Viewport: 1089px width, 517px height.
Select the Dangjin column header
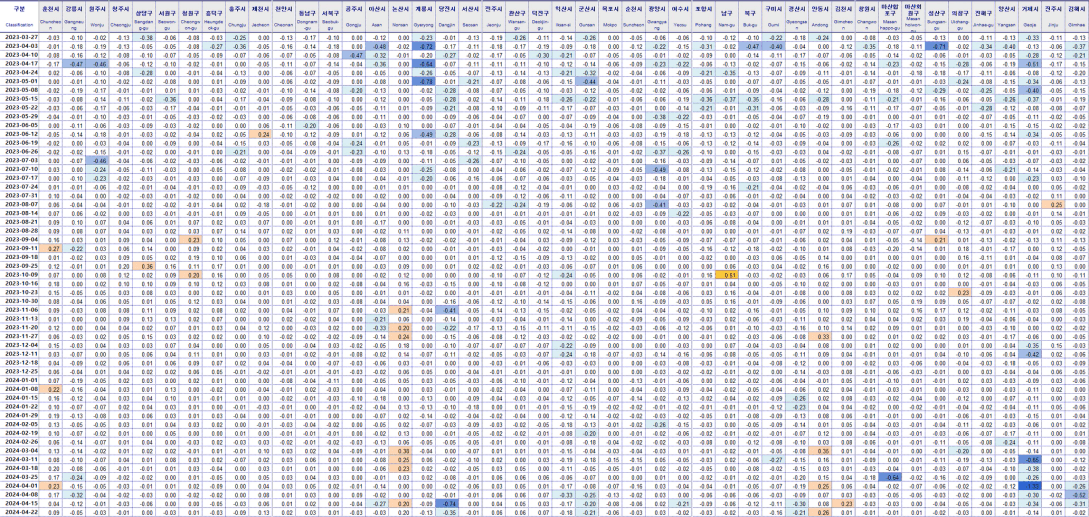(x=448, y=17)
